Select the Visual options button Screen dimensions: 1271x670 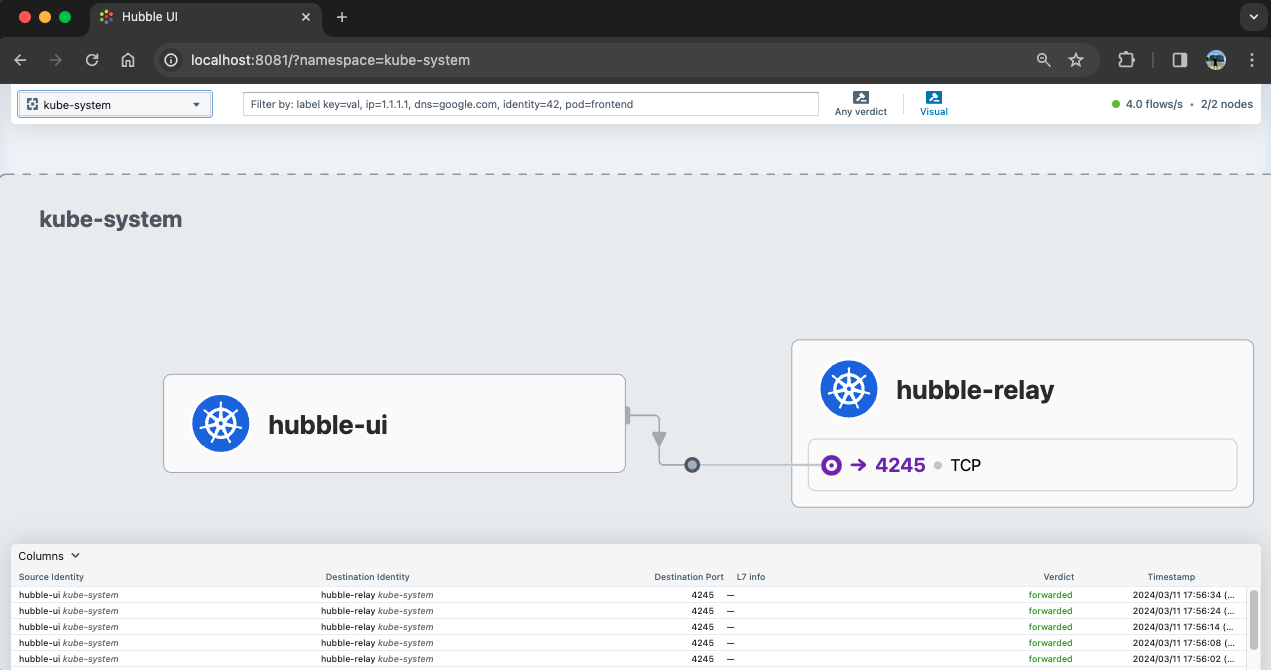click(x=934, y=104)
